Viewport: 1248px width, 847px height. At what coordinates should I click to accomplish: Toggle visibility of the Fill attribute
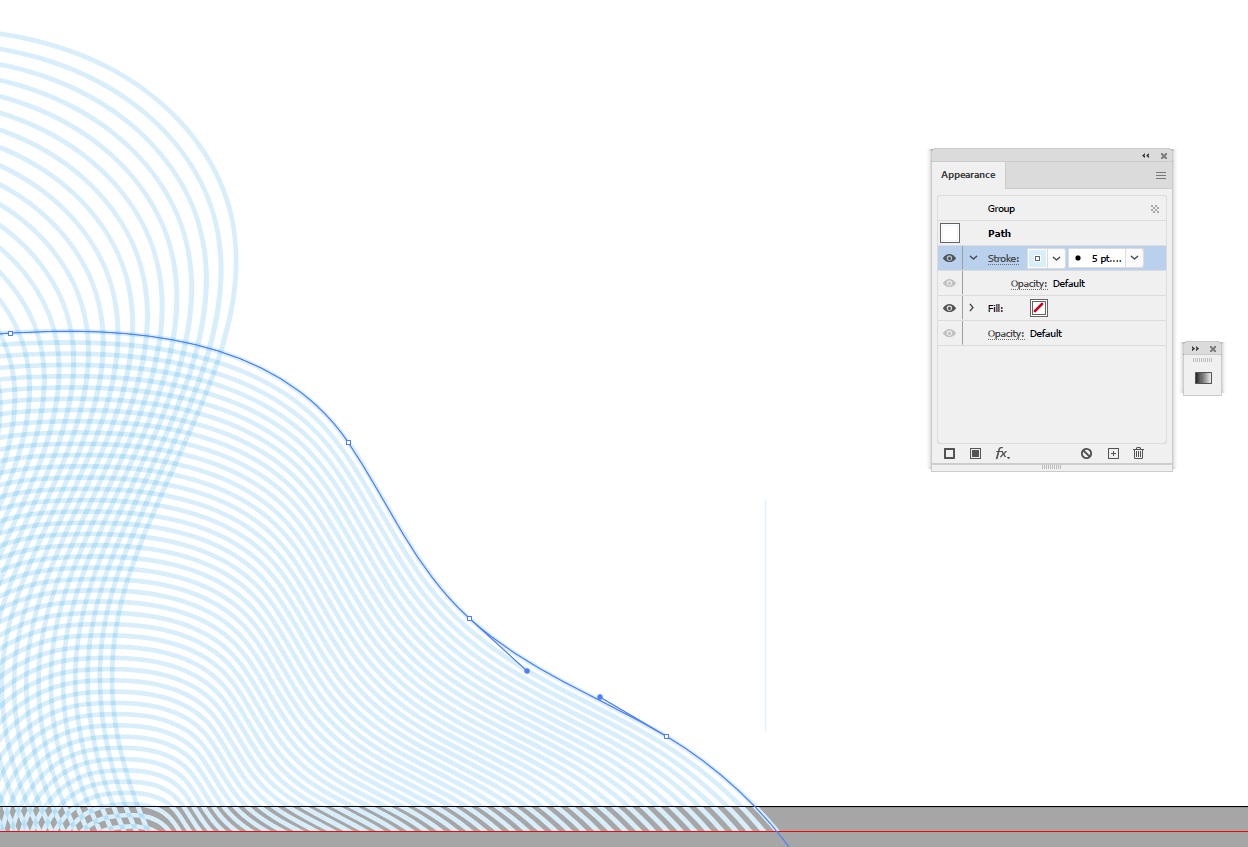[x=948, y=308]
